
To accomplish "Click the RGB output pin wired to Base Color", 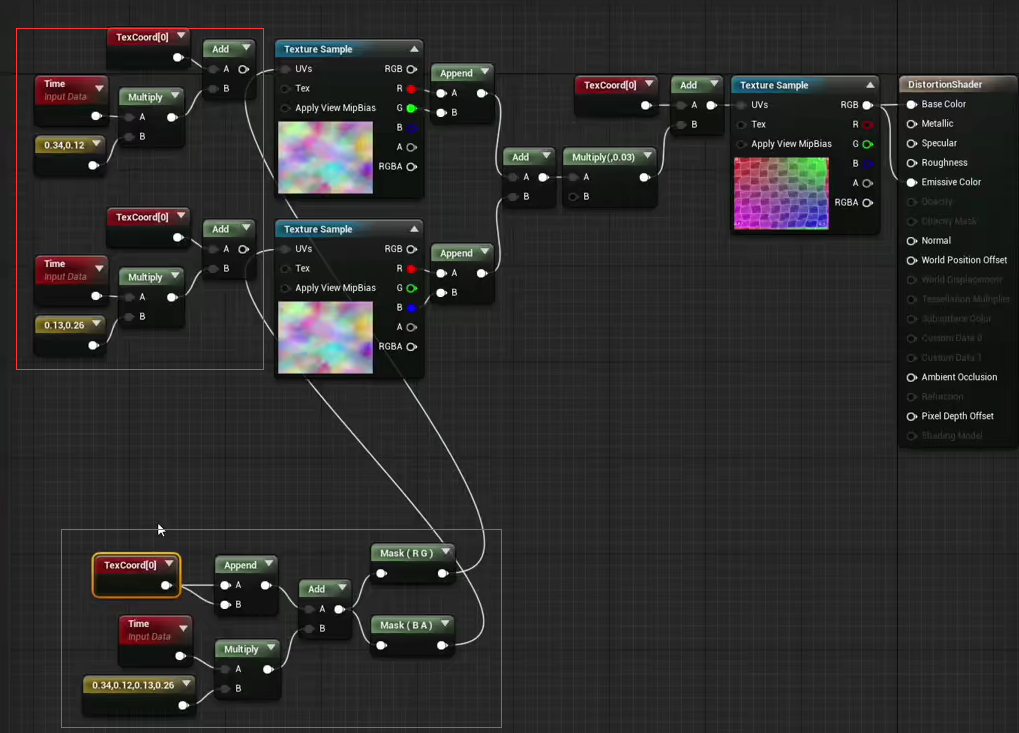I will (x=868, y=105).
